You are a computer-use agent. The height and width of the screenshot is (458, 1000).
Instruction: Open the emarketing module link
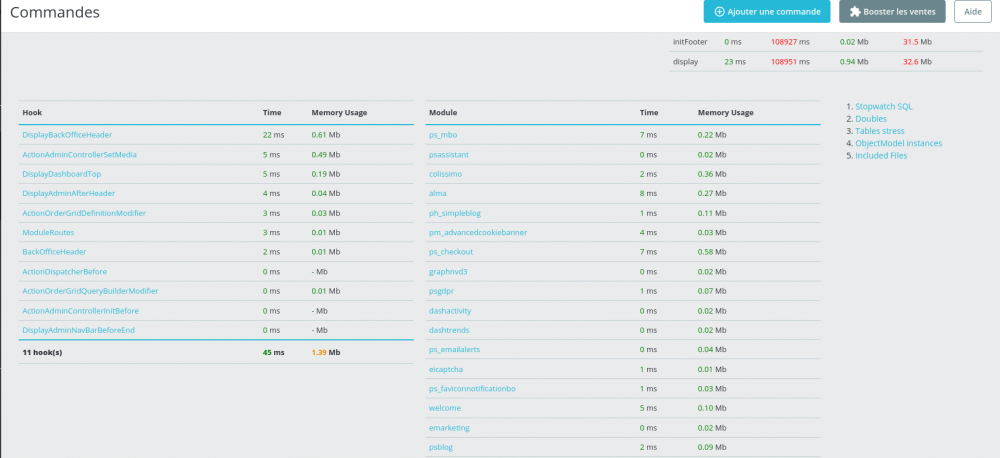point(449,428)
